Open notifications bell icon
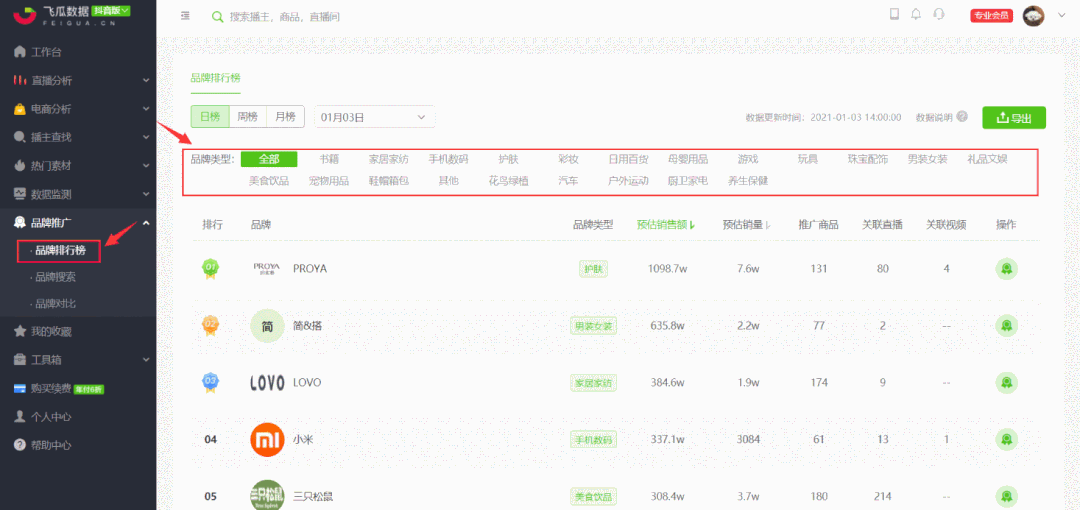This screenshot has height=510, width=1080. click(x=916, y=14)
